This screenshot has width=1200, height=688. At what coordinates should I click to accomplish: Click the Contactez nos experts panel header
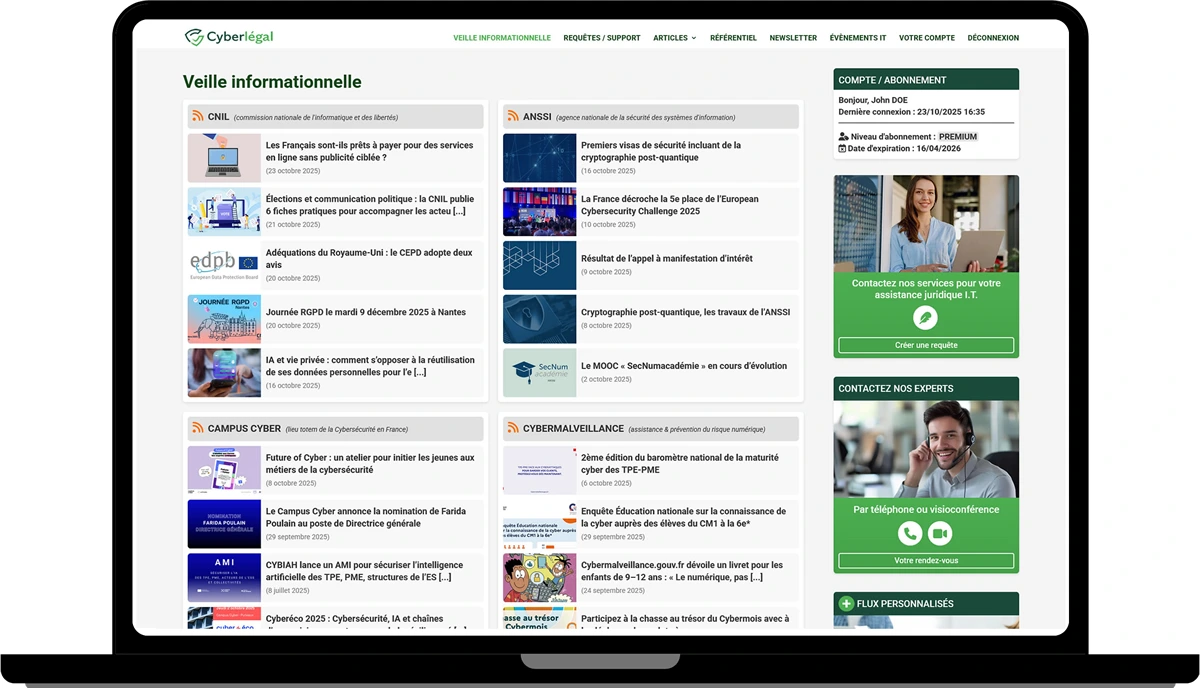click(x=926, y=388)
